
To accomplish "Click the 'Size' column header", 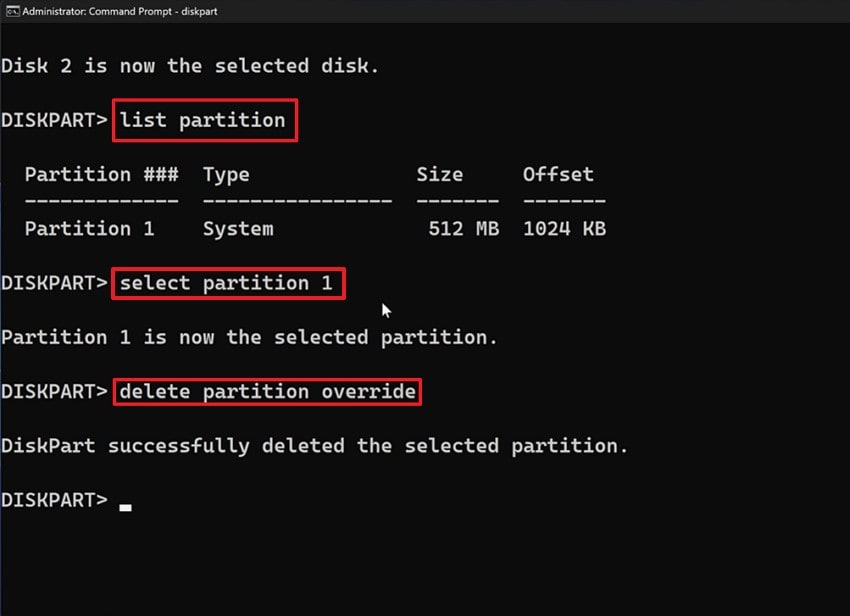I will click(x=440, y=174).
